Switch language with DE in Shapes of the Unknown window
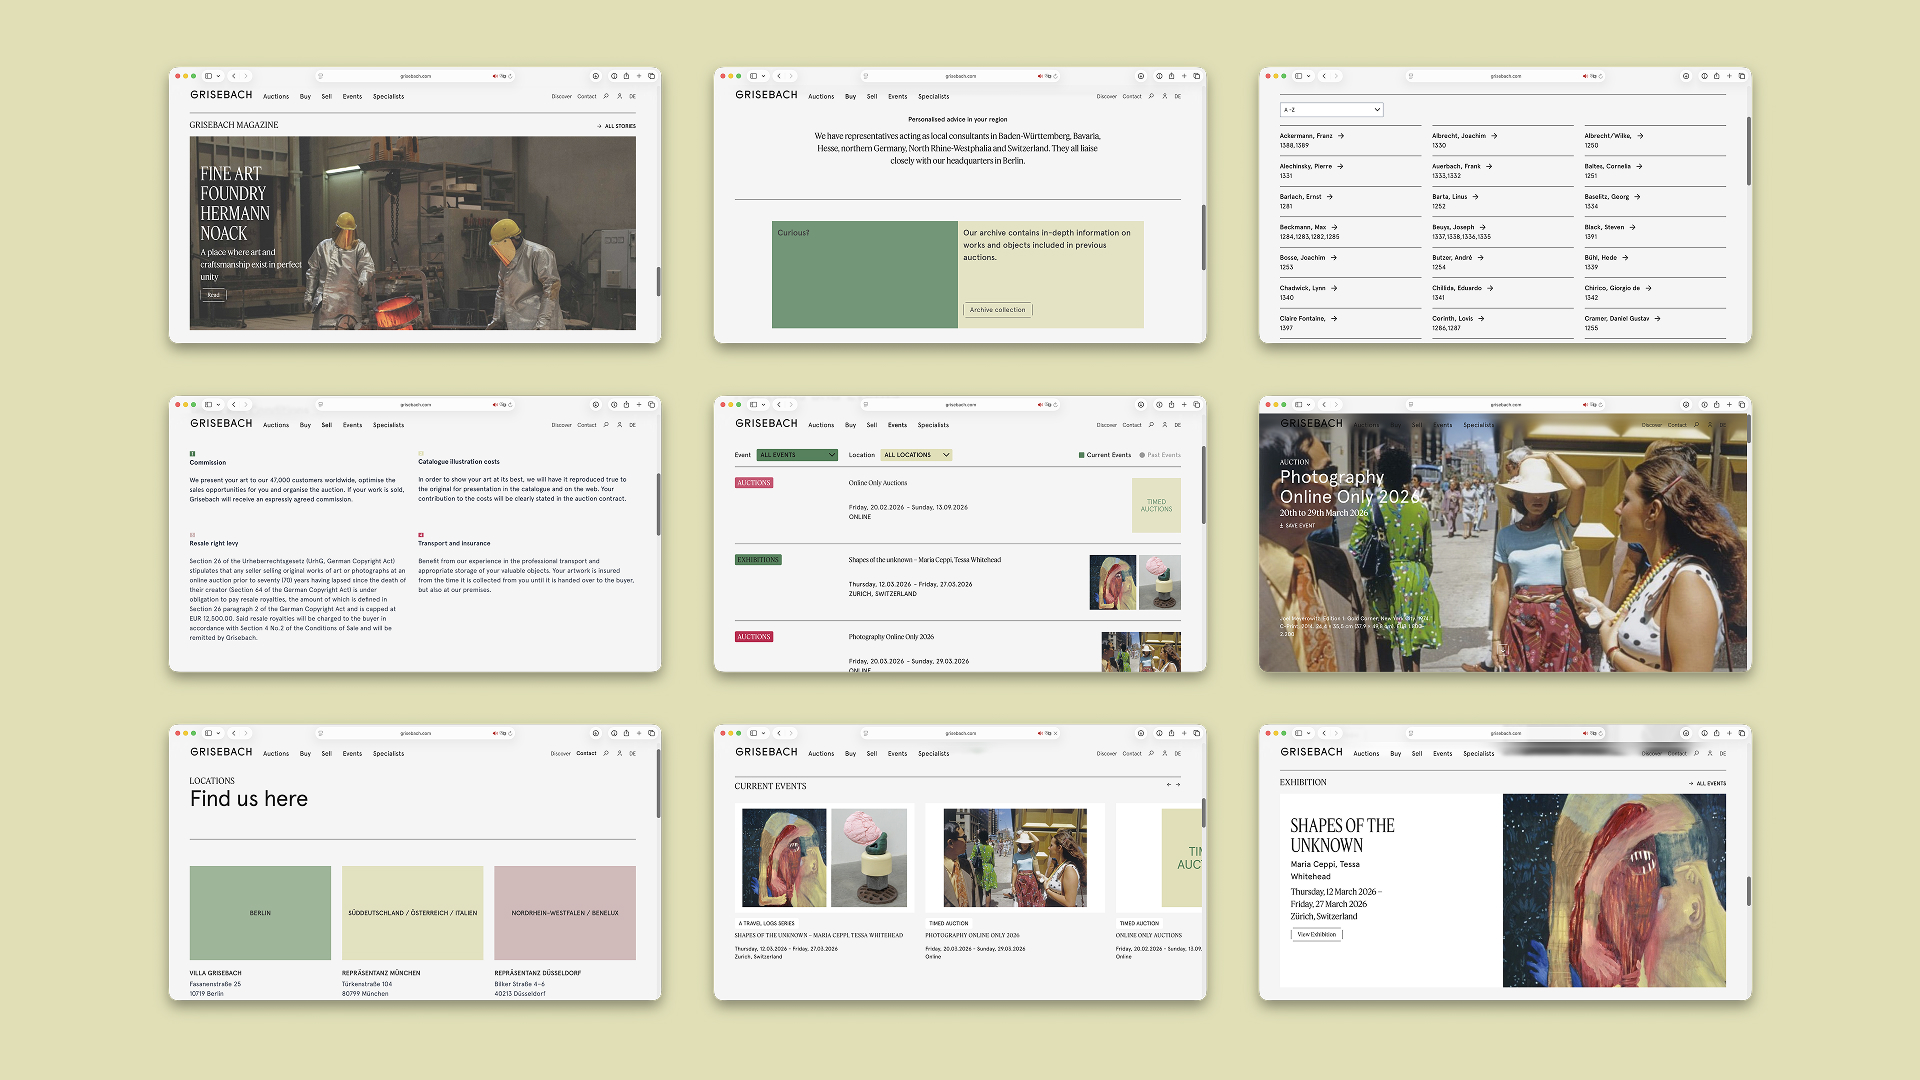This screenshot has height=1080, width=1920. 1722,753
